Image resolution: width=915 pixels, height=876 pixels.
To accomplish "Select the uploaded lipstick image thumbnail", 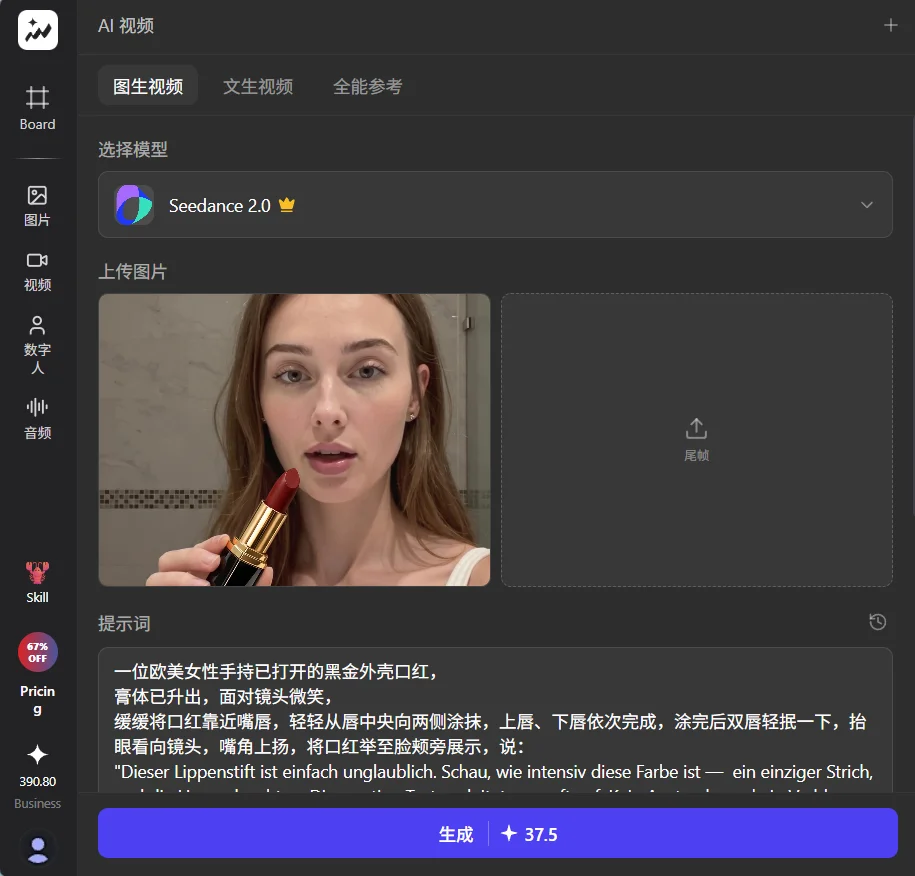I will pos(293,438).
